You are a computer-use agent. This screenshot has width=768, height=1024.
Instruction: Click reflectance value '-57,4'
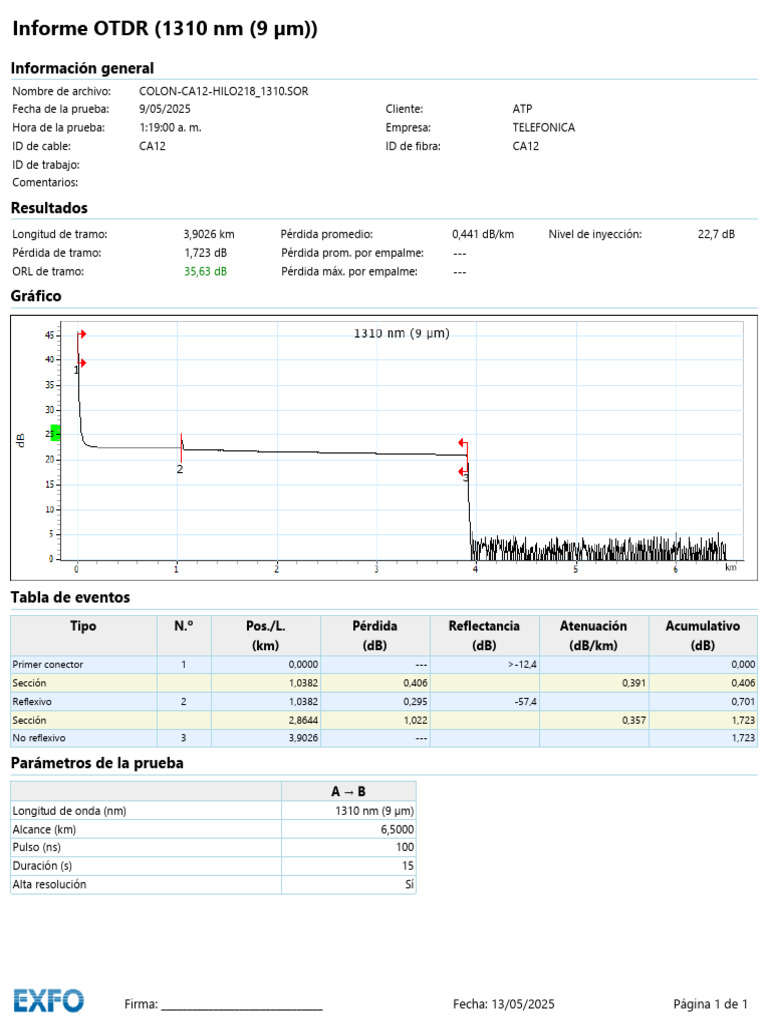tap(526, 701)
